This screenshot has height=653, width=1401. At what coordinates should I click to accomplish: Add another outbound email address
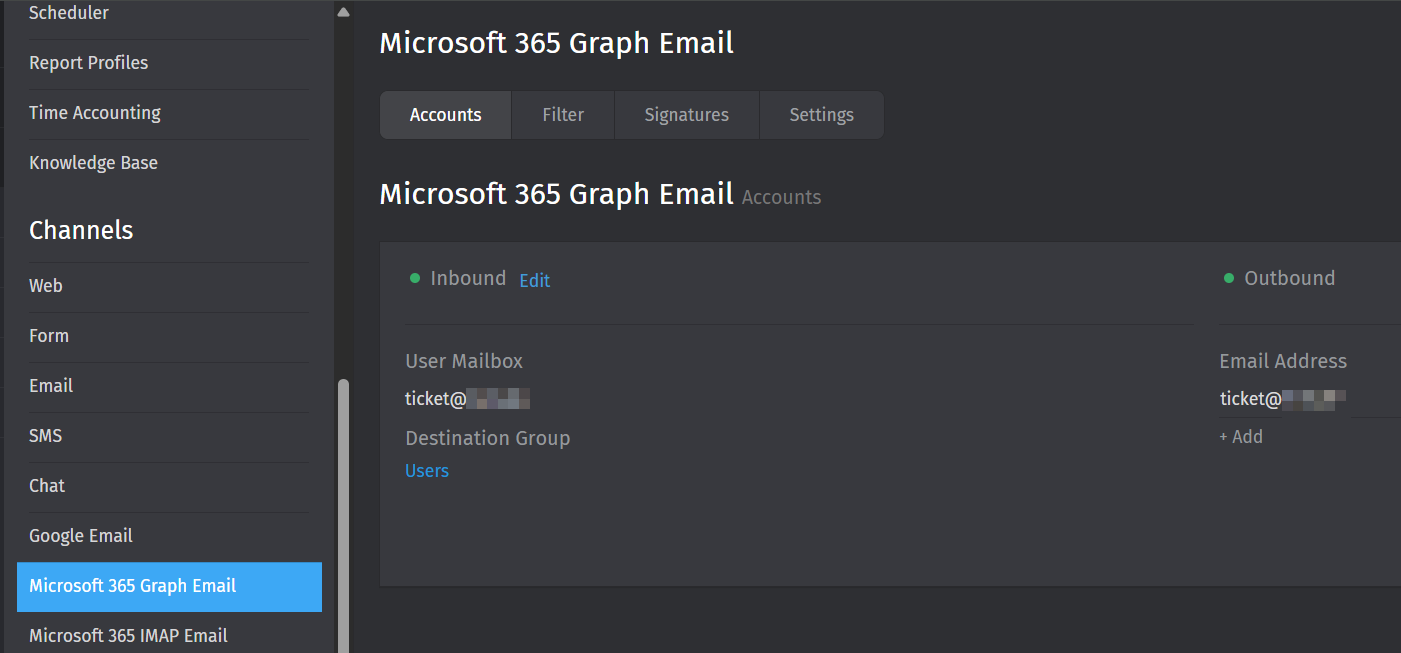(1241, 437)
